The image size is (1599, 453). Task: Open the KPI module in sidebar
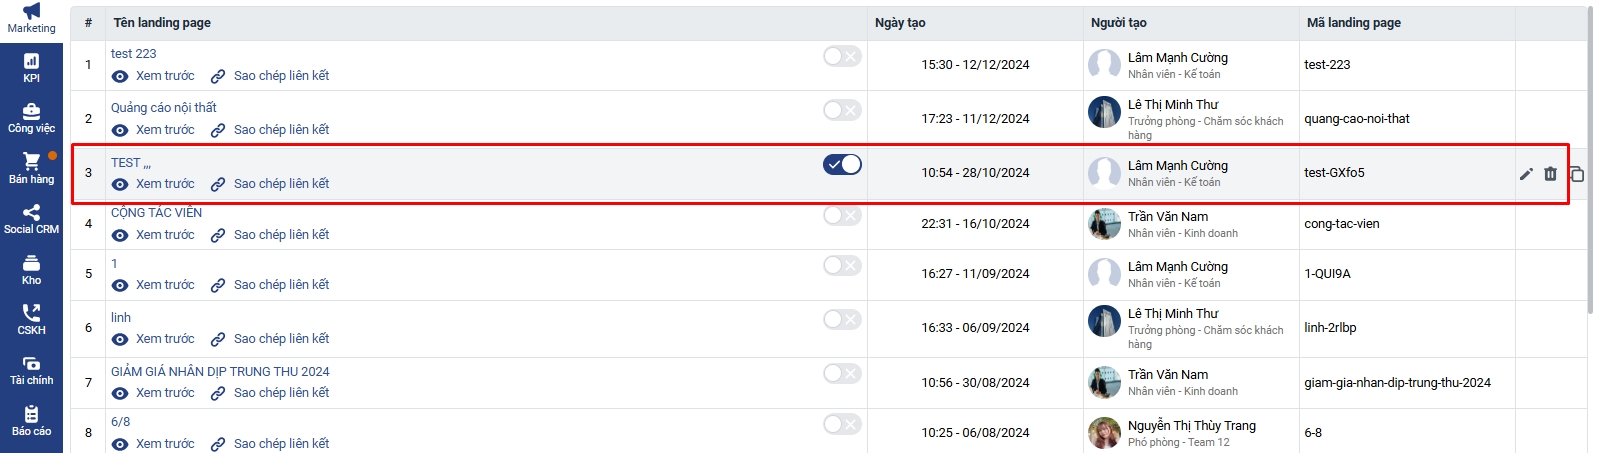tap(31, 67)
